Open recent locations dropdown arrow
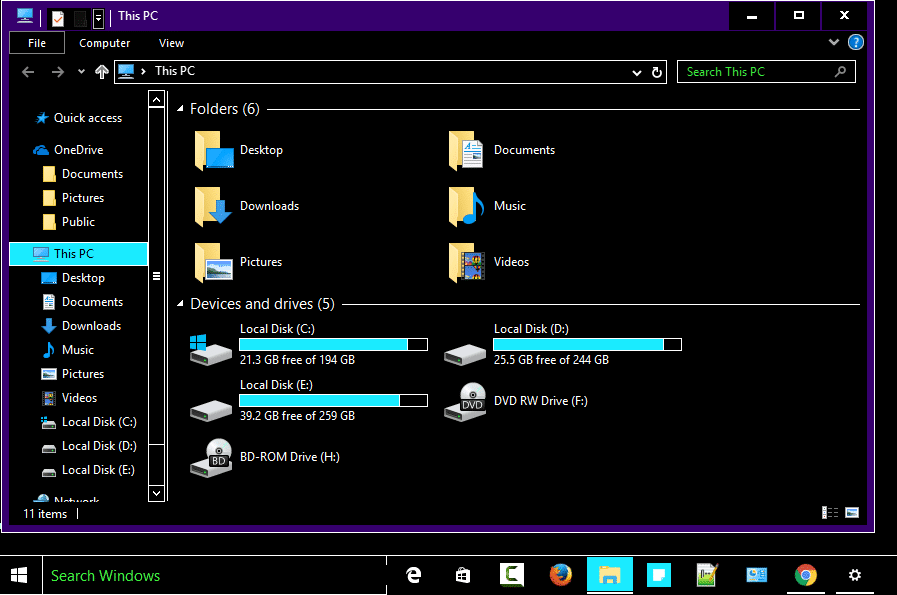This screenshot has height=595, width=897. click(81, 72)
